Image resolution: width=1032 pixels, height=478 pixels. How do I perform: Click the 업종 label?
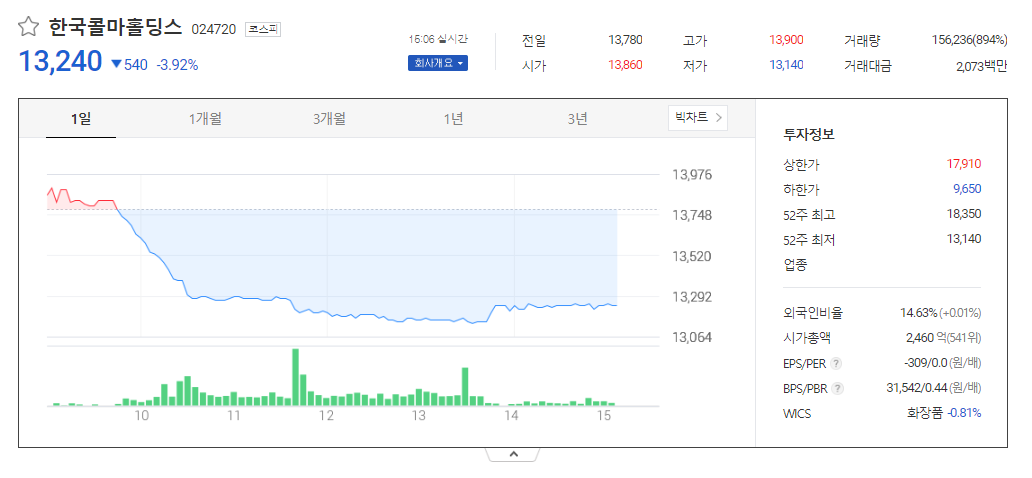click(794, 265)
